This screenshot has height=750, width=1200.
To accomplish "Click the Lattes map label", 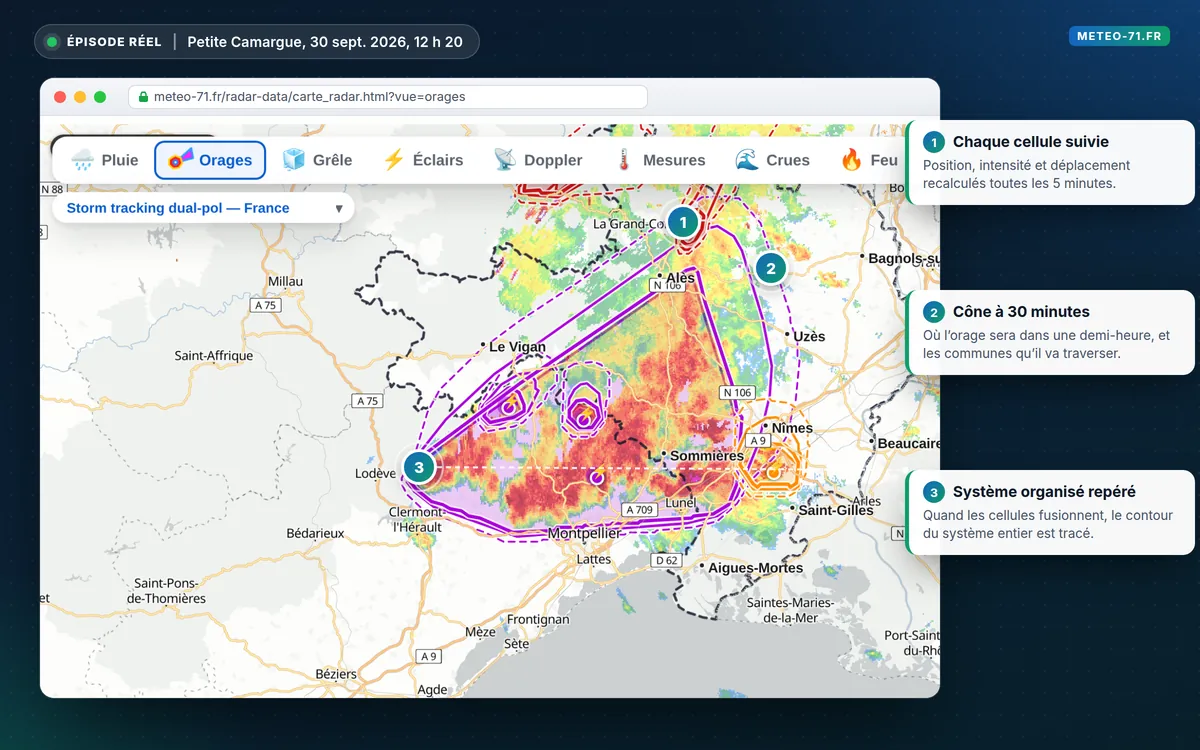I will tap(594, 559).
